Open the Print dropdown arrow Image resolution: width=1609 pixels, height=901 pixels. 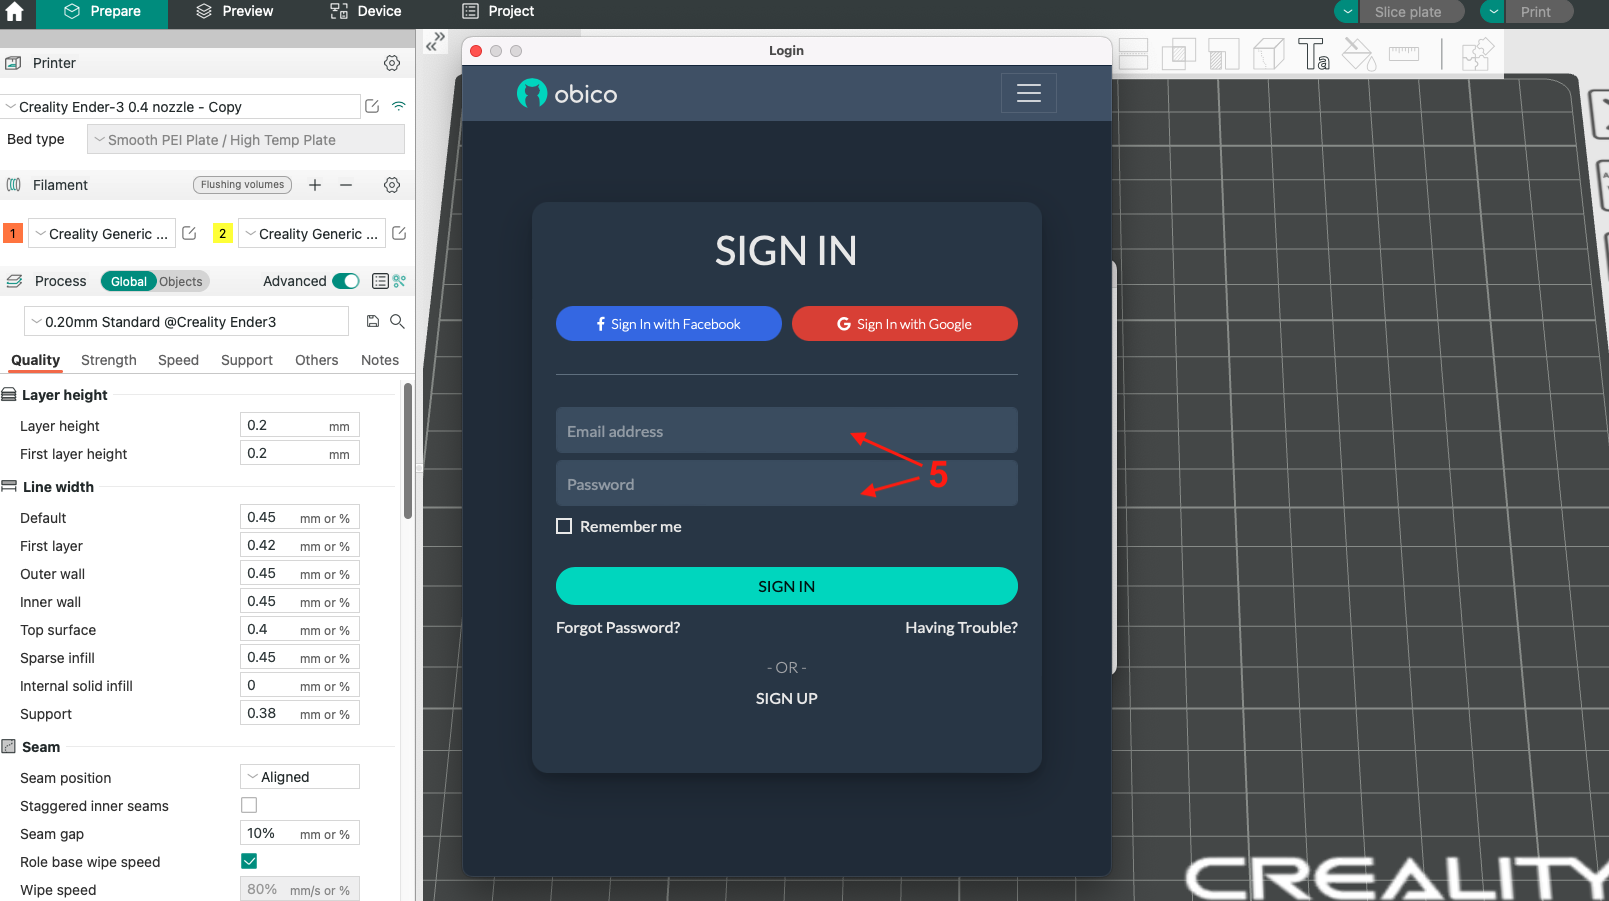1493,12
